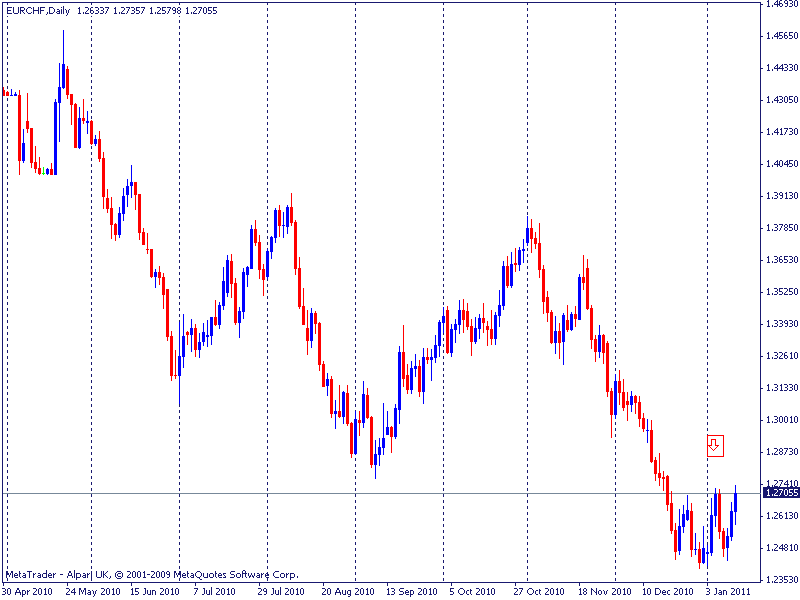
Task: Click the 1.45650 price scale label
Action: (x=781, y=36)
